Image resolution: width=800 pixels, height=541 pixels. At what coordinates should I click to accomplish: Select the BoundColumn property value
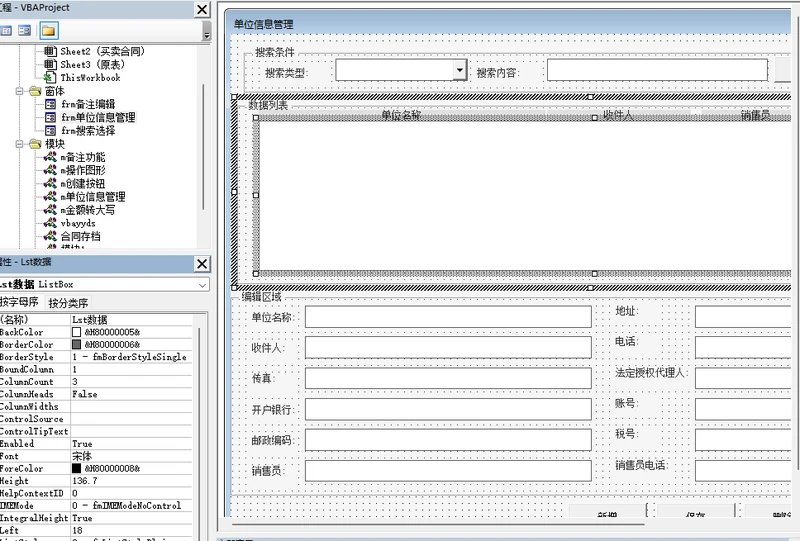(x=131, y=370)
